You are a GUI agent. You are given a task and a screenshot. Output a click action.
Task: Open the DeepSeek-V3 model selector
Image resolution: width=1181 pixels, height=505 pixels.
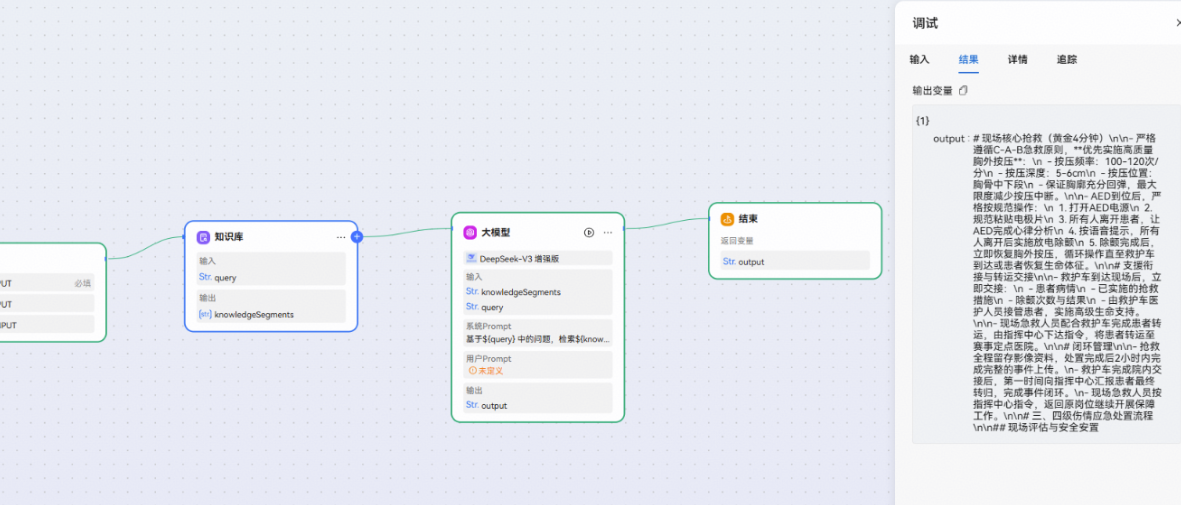538,259
